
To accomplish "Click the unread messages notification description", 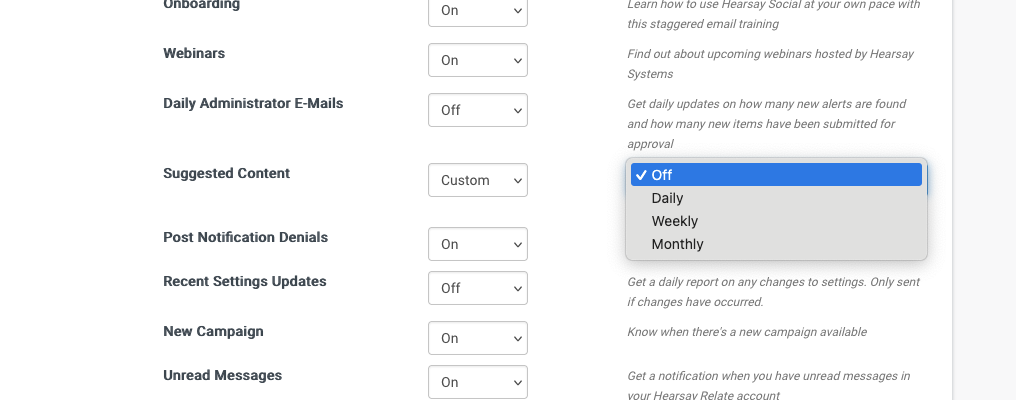I will (x=768, y=385).
